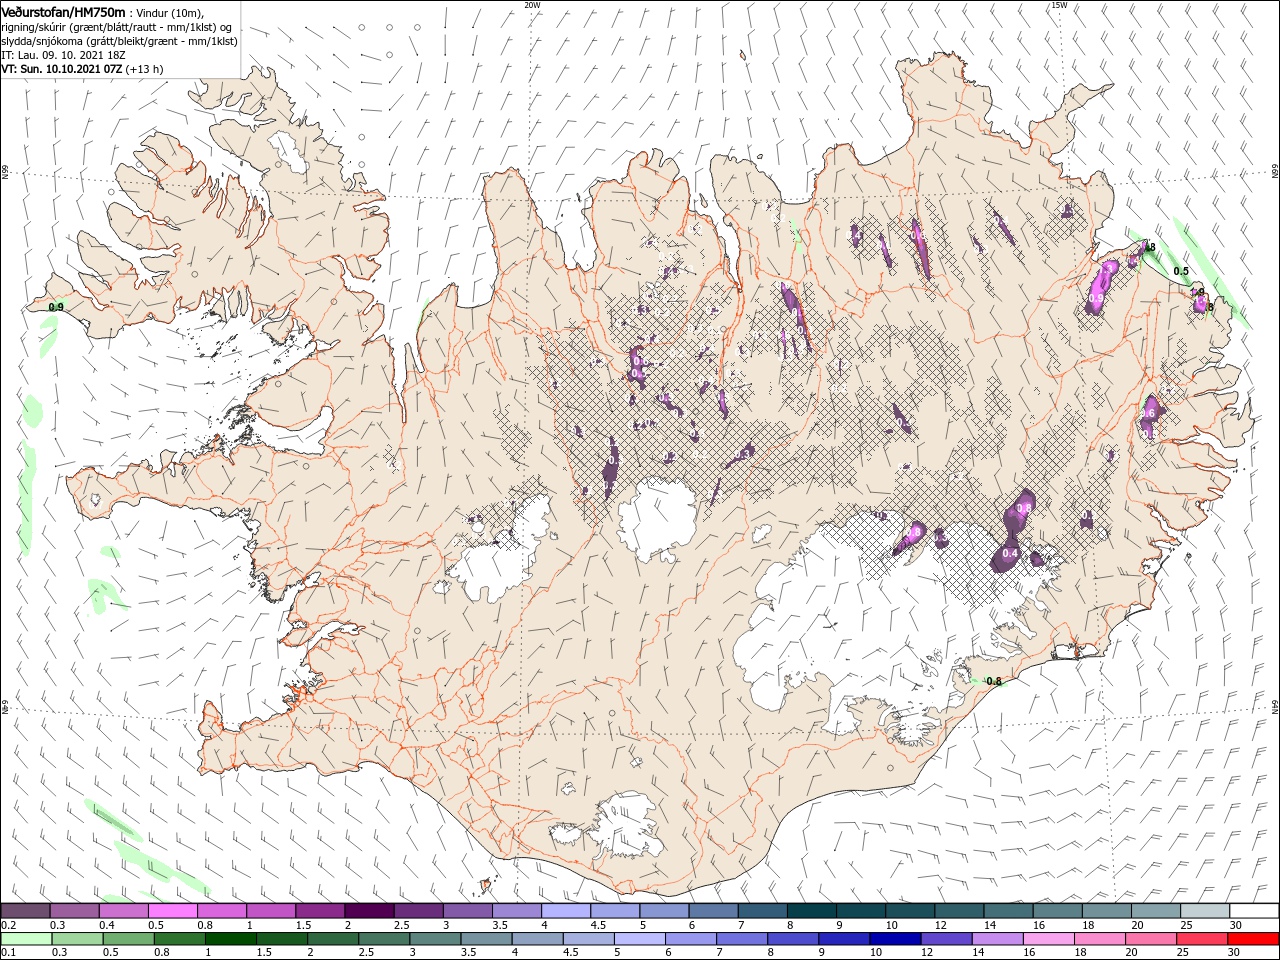The height and width of the screenshot is (960, 1280).
Task: Select the 'IT: Lau. 09. 10. 2021 18Z' line
Action: (62, 55)
